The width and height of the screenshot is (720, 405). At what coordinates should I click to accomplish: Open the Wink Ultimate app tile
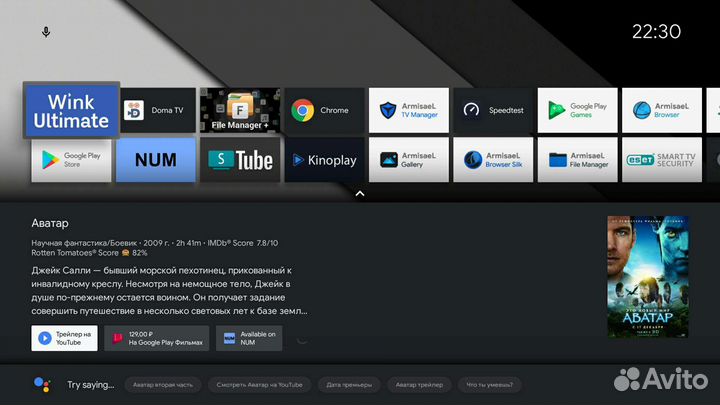[71, 110]
